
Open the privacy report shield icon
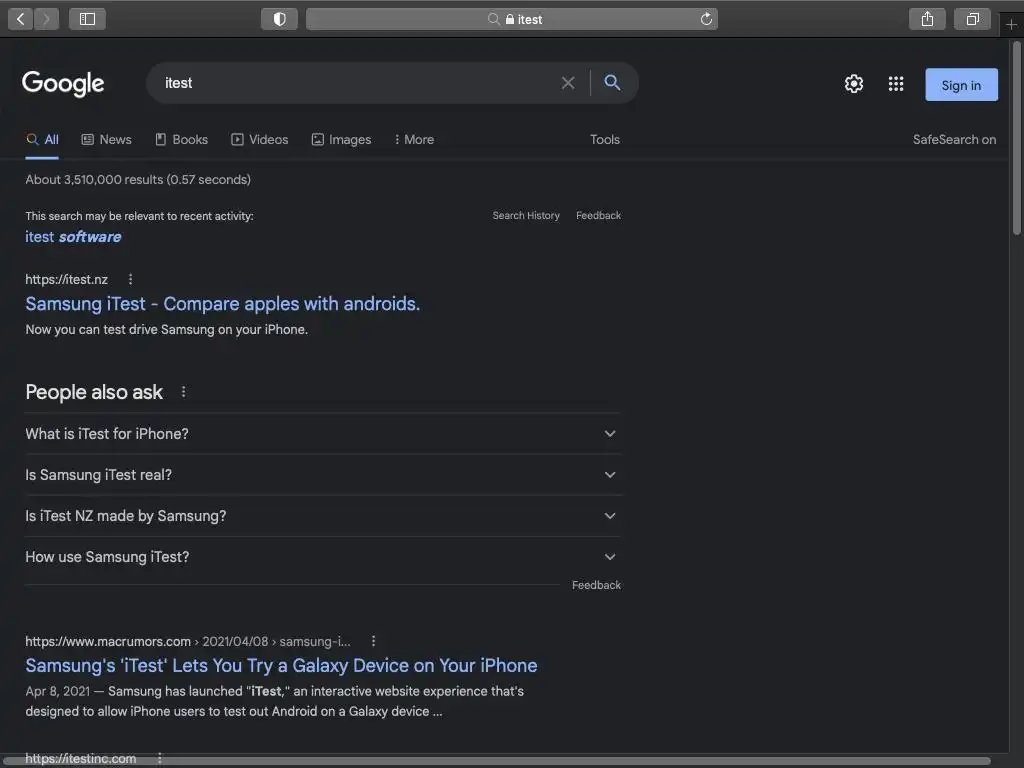click(x=280, y=19)
